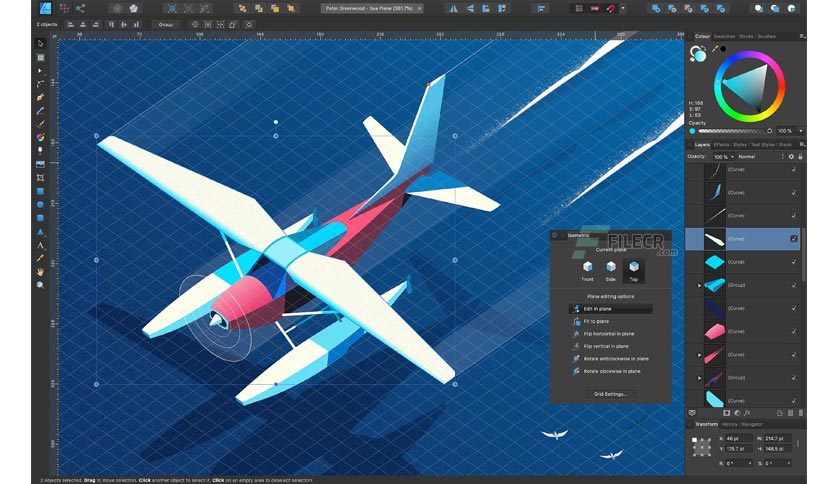This screenshot has height=484, width=836.
Task: Select the Artistic Text tool
Action: (x=41, y=244)
